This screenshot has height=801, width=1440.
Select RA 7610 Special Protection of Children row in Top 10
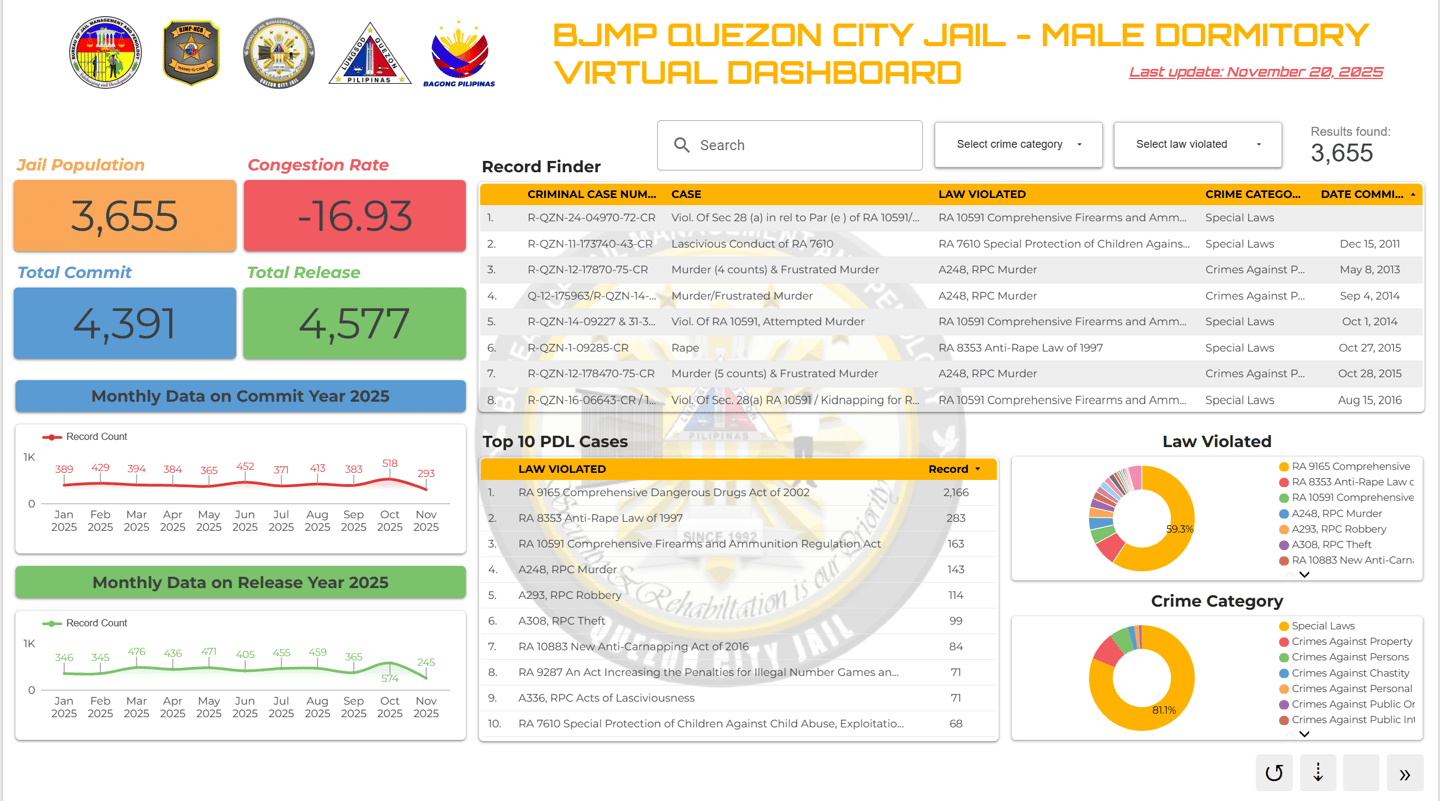(739, 724)
